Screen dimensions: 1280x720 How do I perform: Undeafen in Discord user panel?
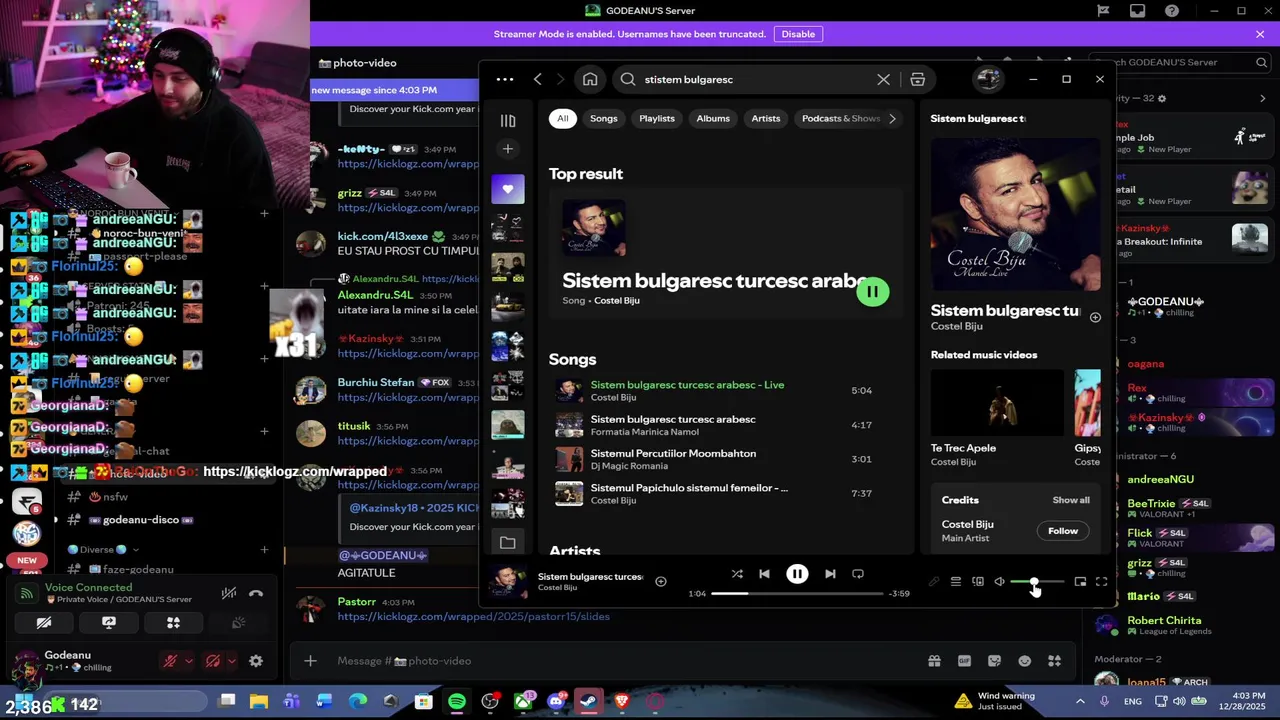[213, 661]
